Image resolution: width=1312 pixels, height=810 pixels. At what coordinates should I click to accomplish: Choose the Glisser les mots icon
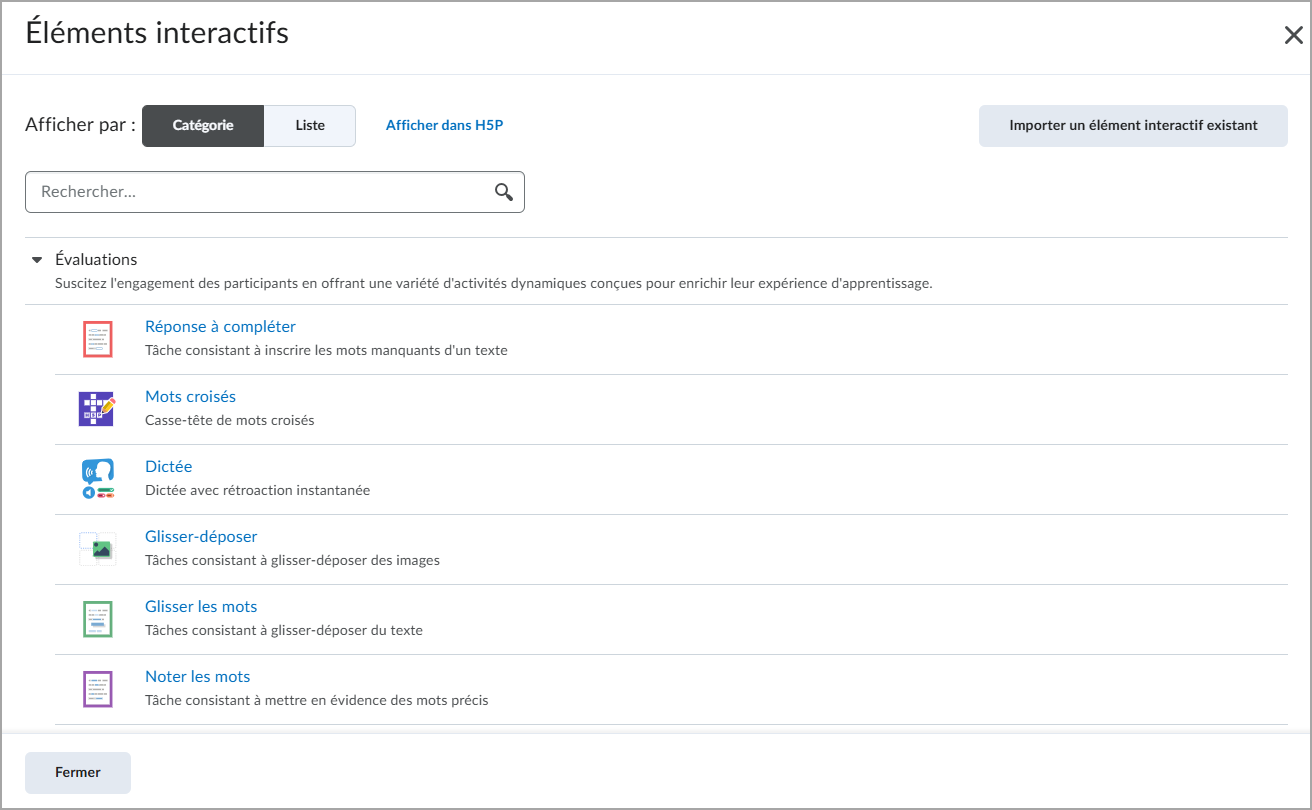tap(97, 619)
